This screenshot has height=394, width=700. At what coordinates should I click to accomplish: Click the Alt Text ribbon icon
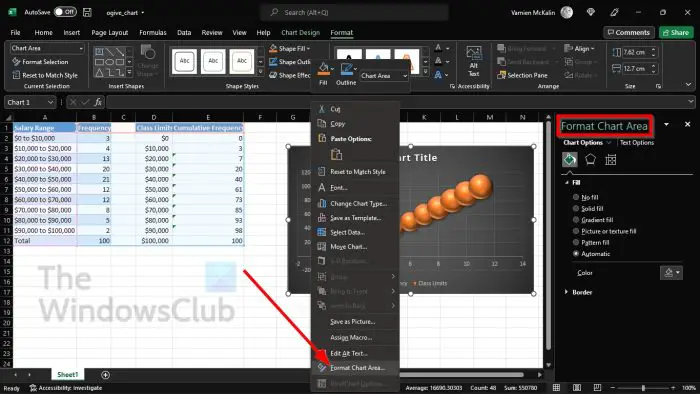474,61
